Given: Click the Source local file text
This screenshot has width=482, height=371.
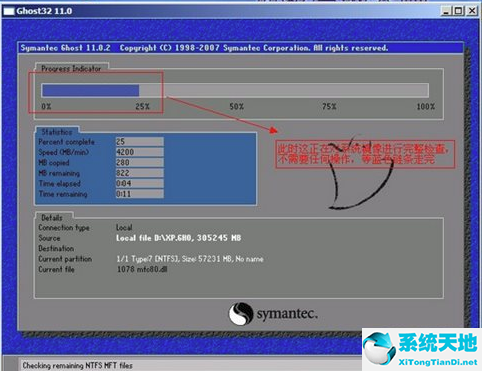Looking at the screenshot, I should (x=178, y=238).
